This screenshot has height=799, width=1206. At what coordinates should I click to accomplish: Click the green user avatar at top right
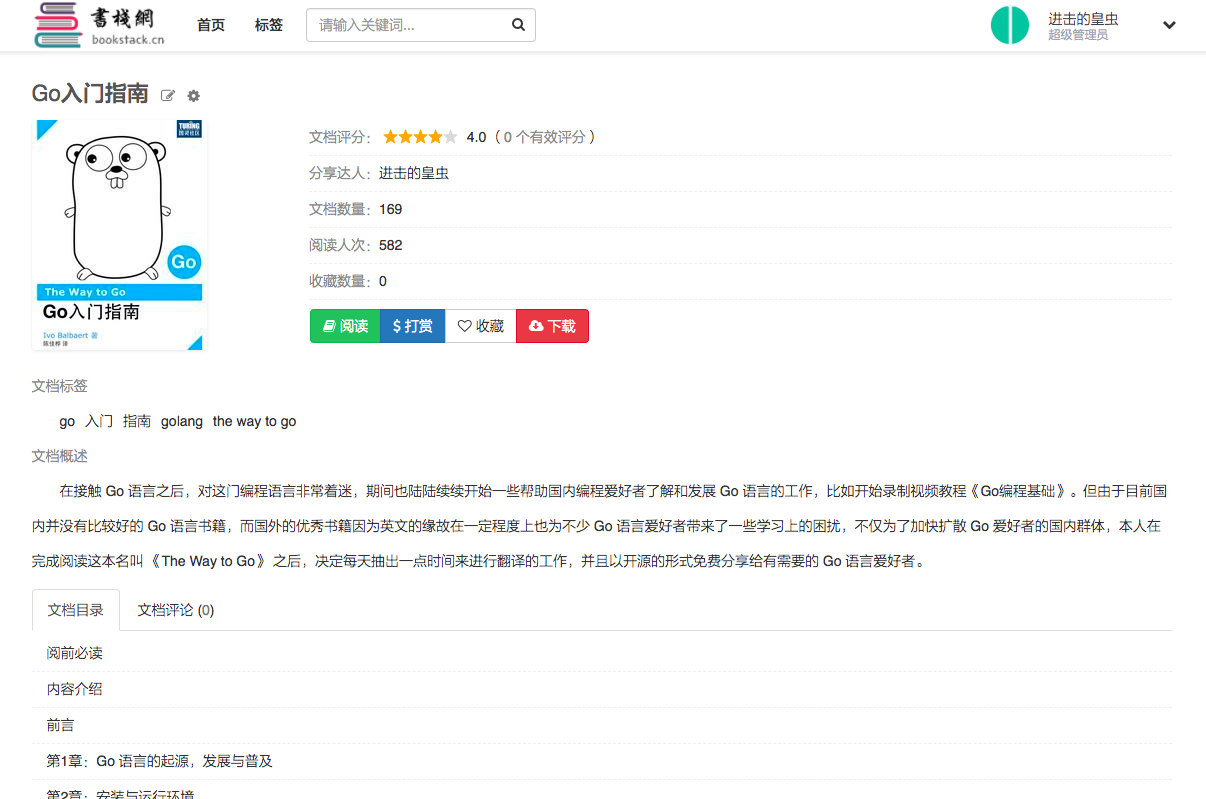click(1010, 24)
